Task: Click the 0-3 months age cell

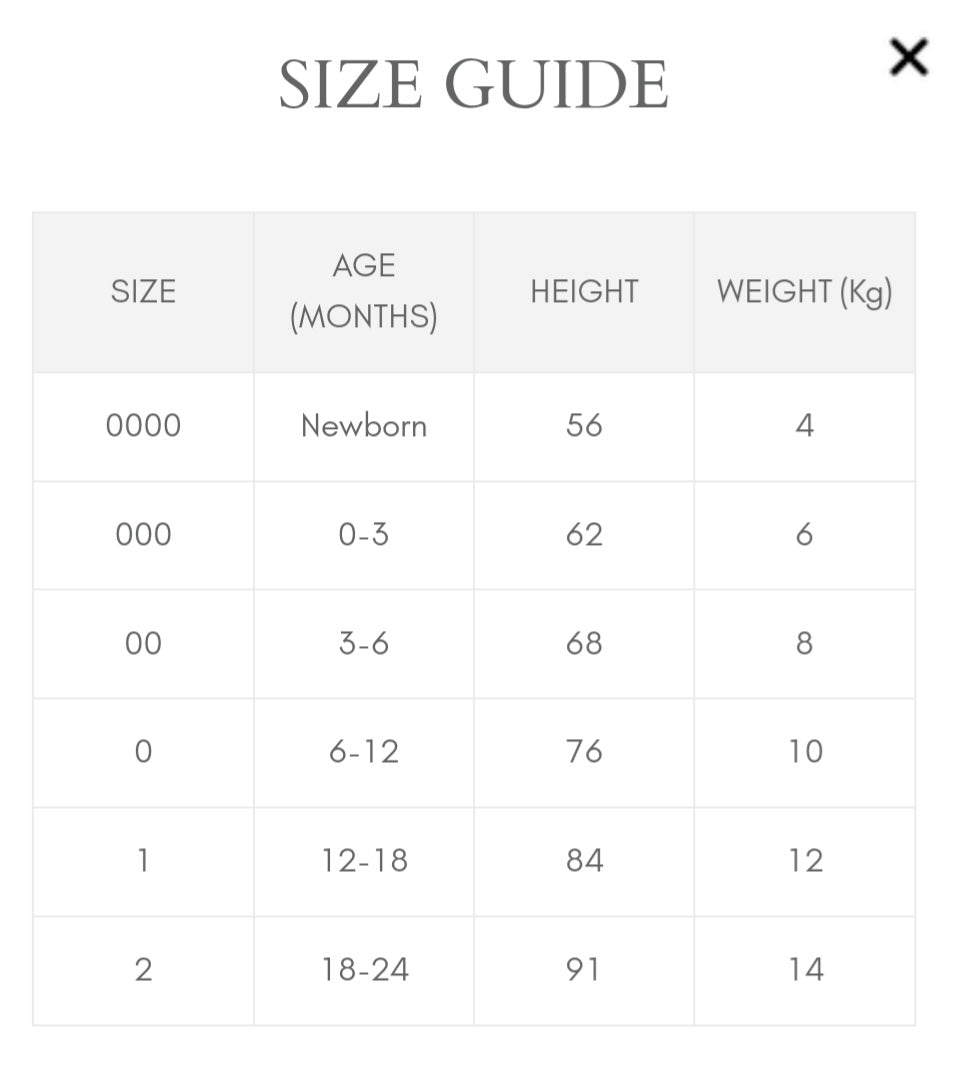Action: 364,535
